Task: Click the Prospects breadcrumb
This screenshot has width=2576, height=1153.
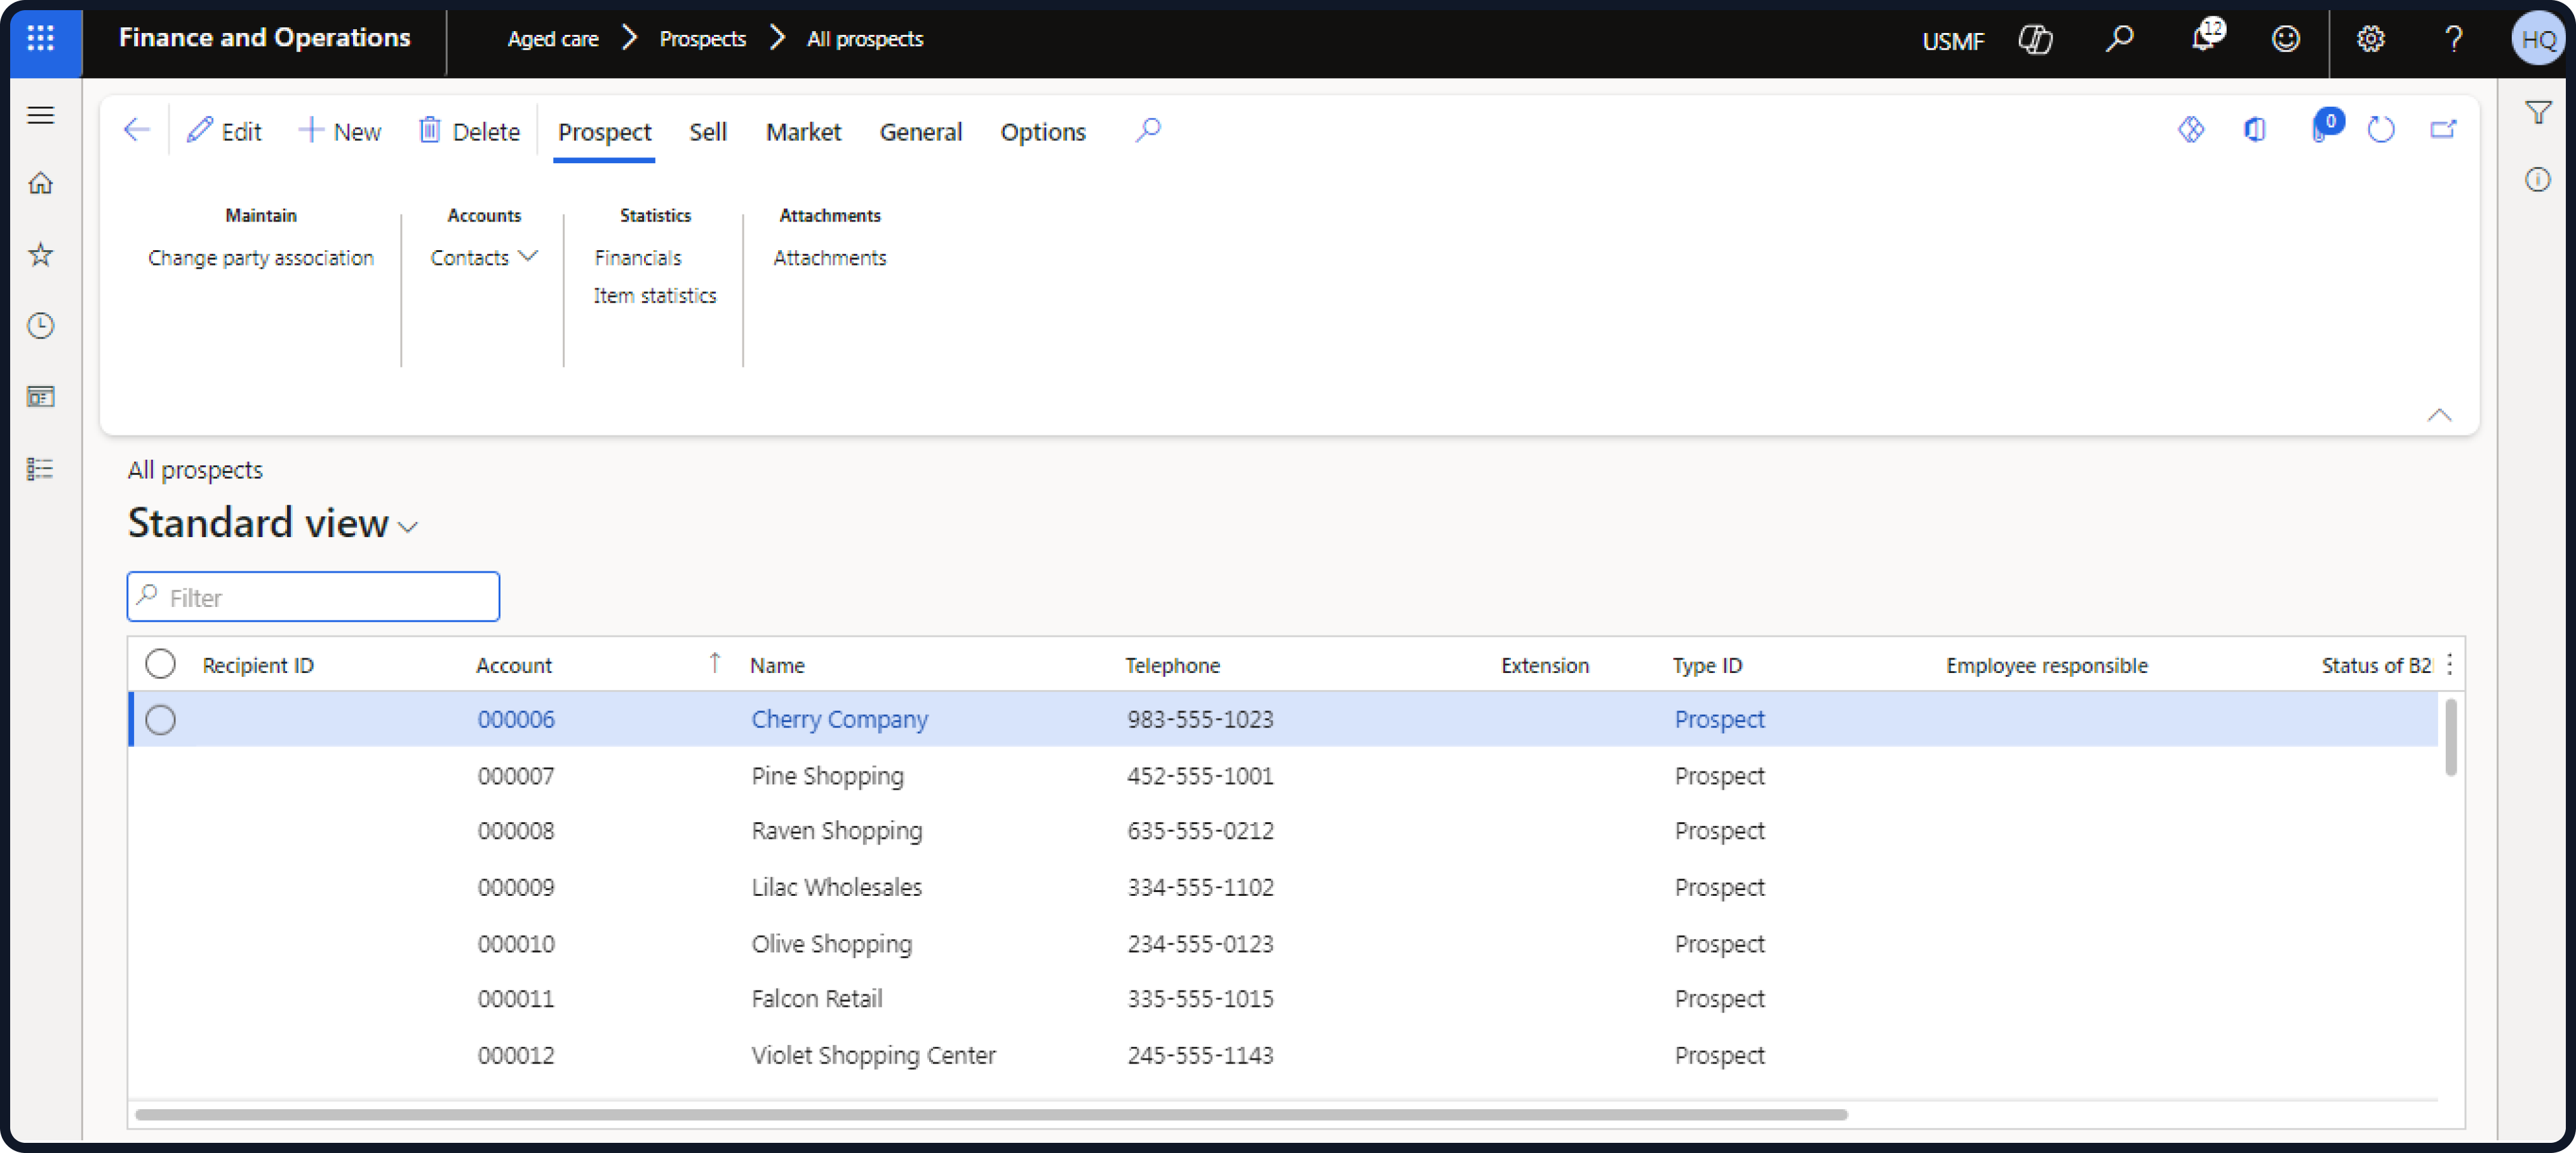Action: pos(702,39)
